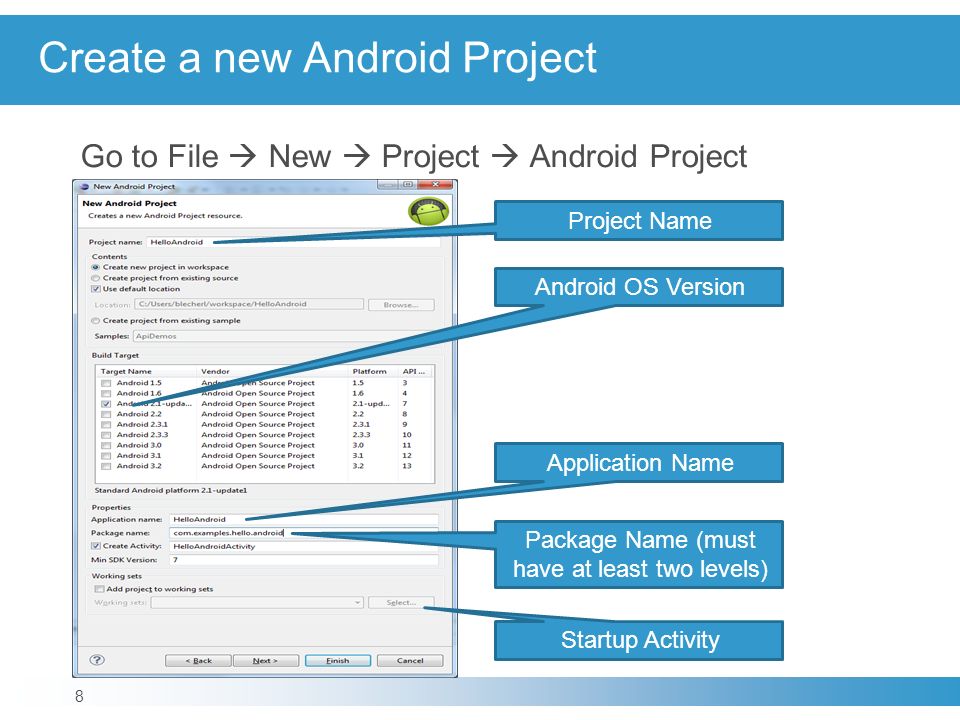Click the Next button
Viewport: 960px width, 720px height.
click(x=266, y=661)
